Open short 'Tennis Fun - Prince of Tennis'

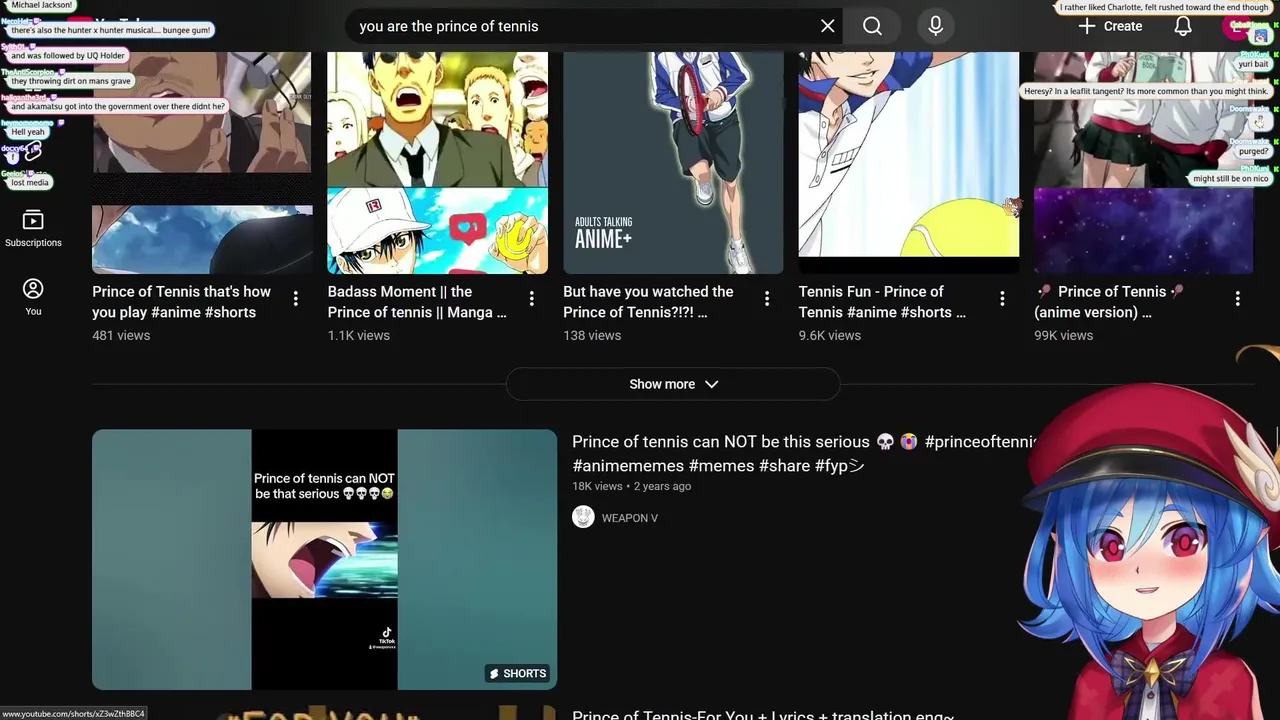(x=882, y=302)
